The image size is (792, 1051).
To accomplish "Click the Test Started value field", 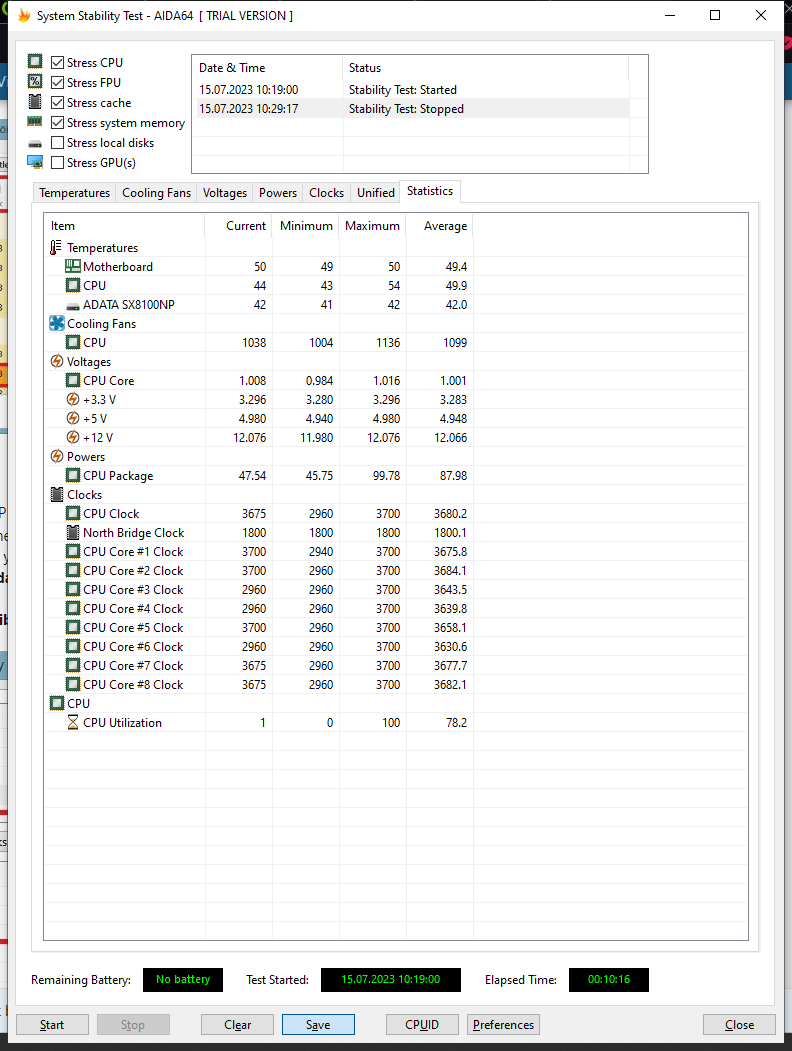I will click(391, 979).
